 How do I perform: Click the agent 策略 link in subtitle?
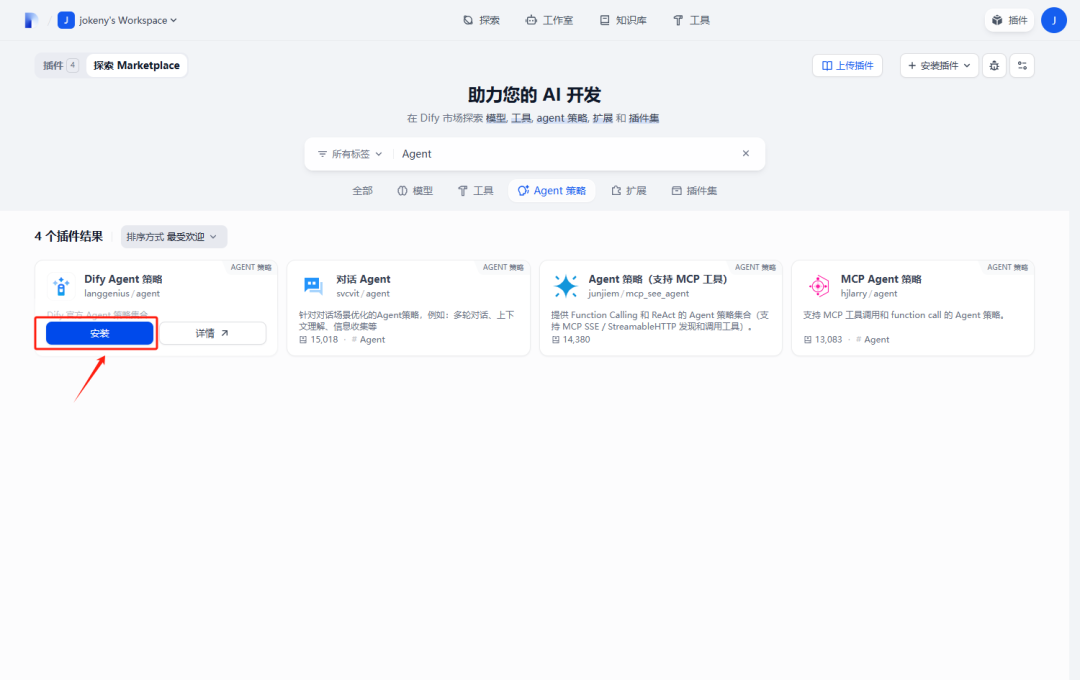point(561,119)
